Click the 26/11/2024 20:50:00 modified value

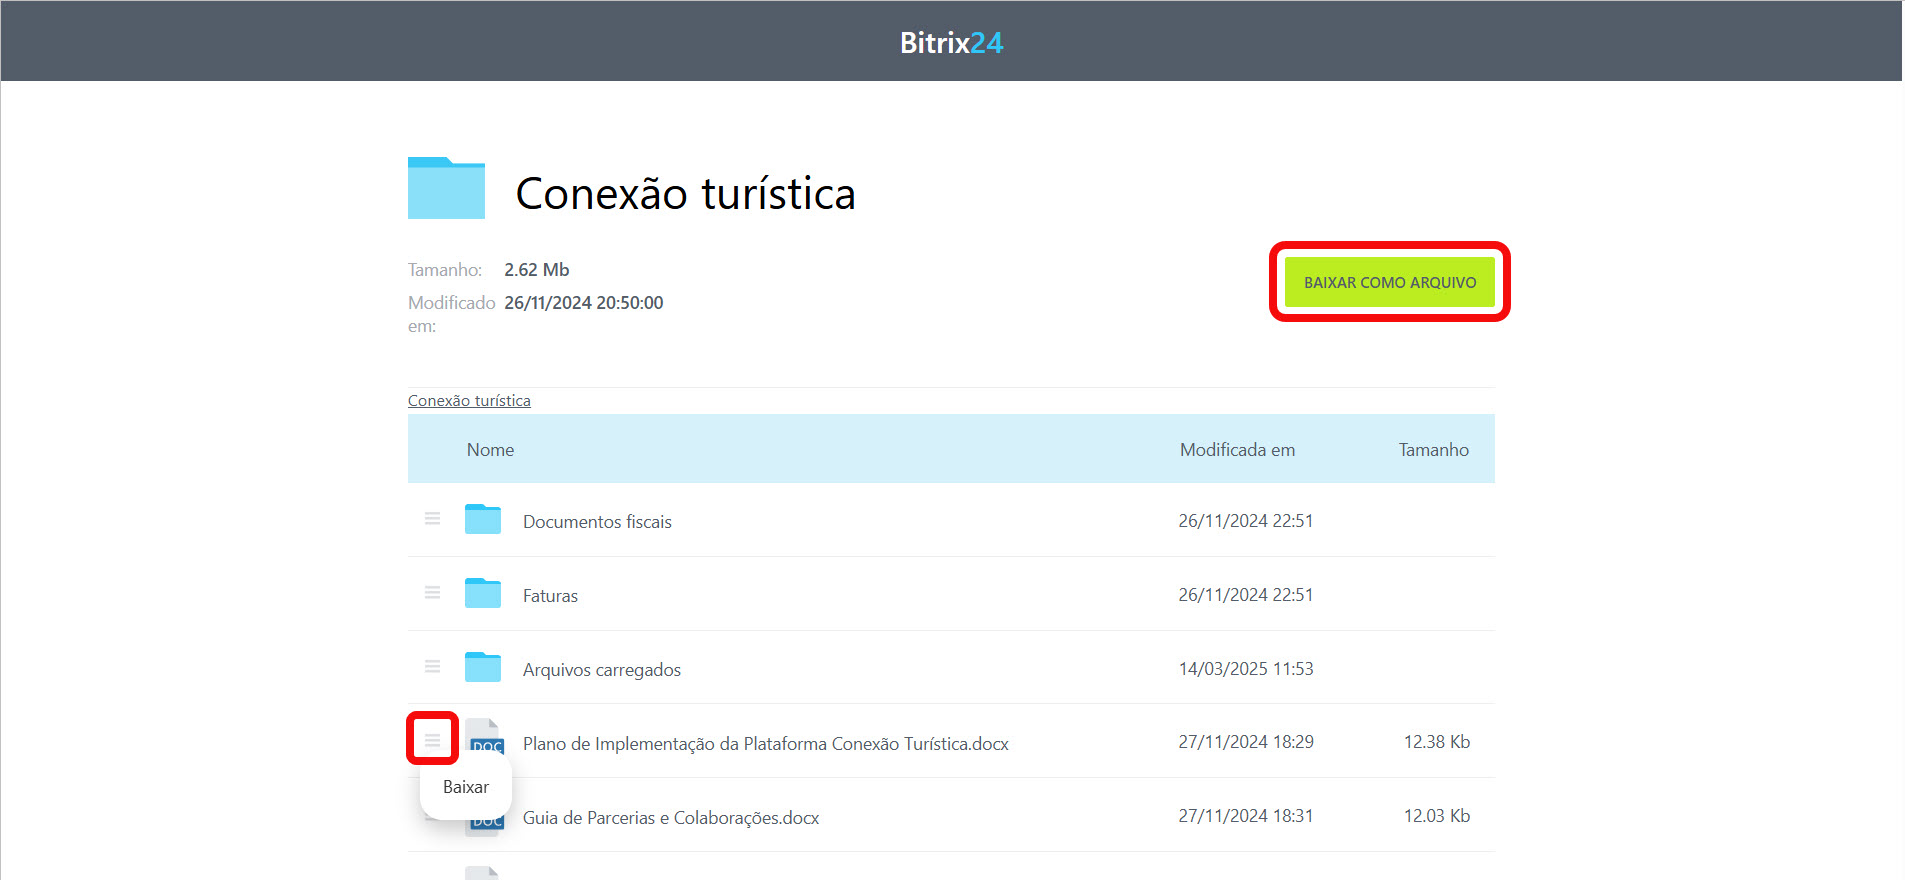(584, 303)
